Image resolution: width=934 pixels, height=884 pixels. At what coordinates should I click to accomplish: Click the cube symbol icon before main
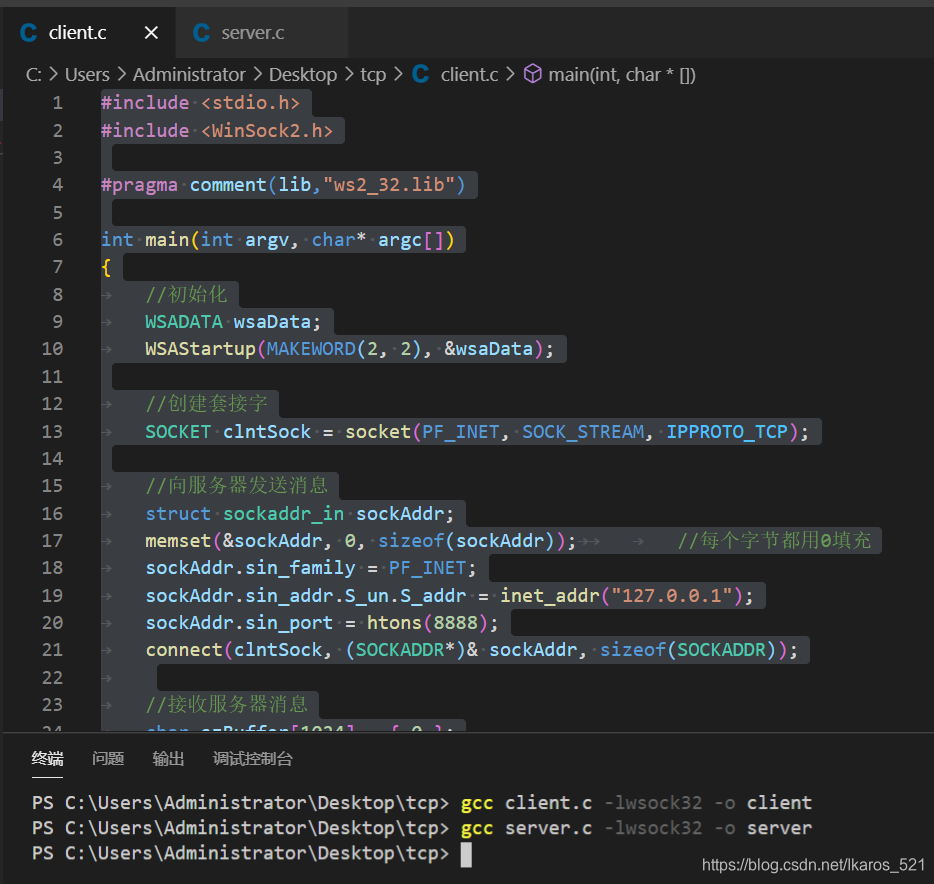click(533, 74)
